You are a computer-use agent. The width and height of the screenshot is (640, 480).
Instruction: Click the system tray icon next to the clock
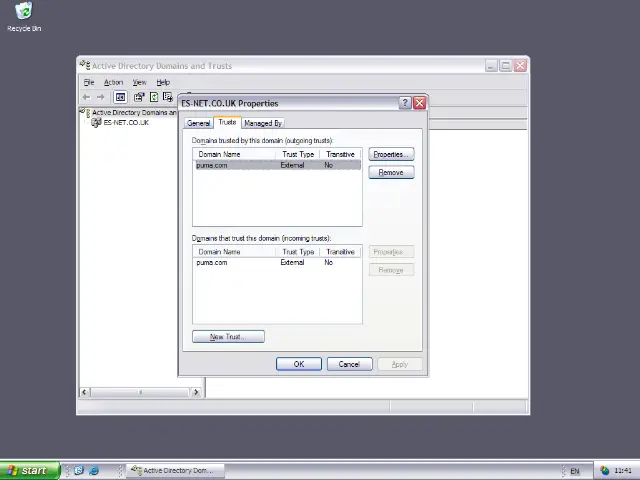point(604,471)
